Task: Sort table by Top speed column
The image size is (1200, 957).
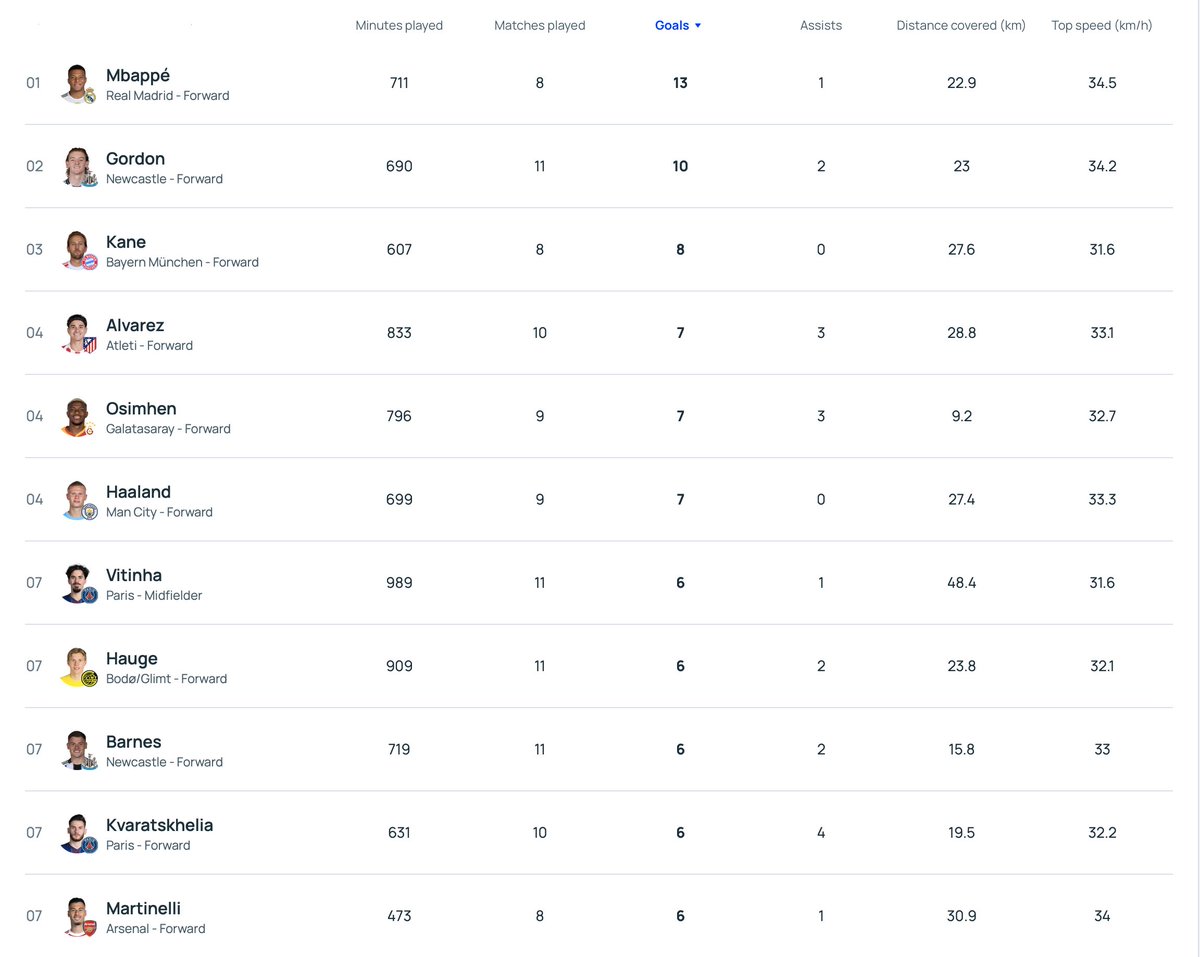Action: 1101,25
